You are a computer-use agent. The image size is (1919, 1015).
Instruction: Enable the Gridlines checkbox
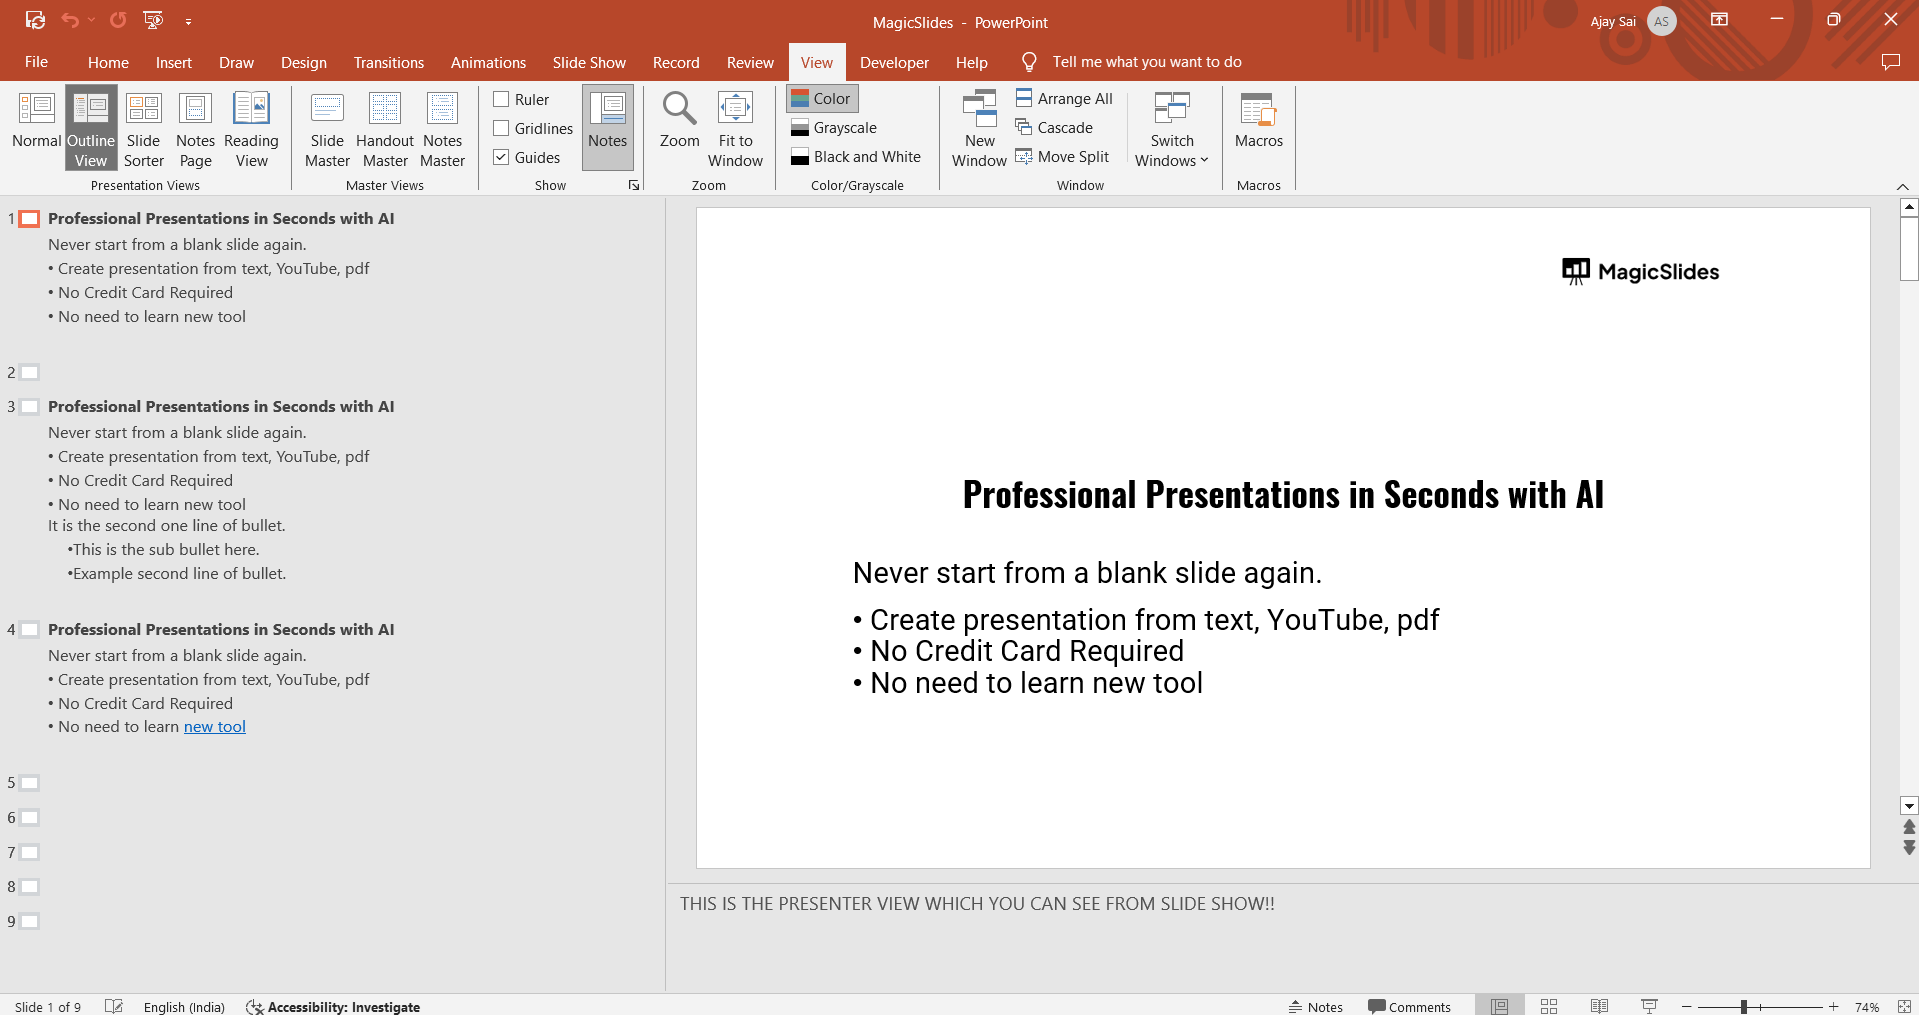click(x=502, y=128)
